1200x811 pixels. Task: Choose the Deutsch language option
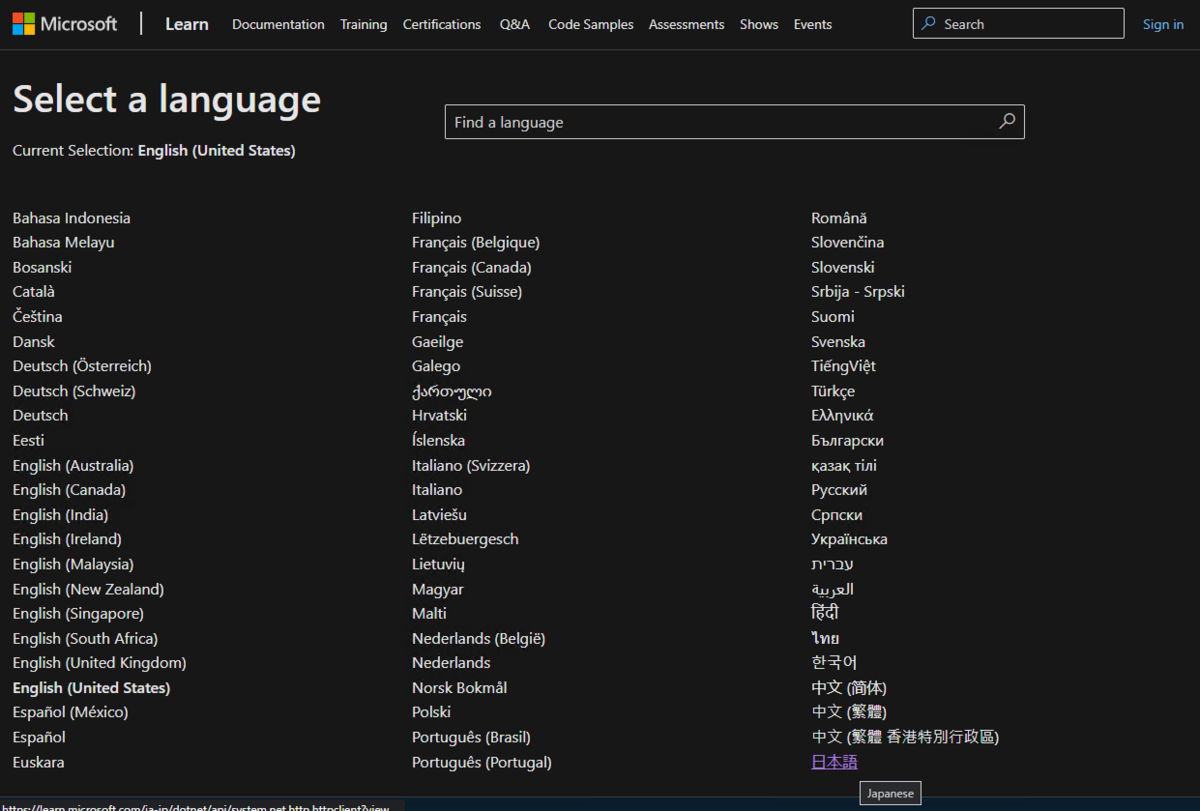40,415
